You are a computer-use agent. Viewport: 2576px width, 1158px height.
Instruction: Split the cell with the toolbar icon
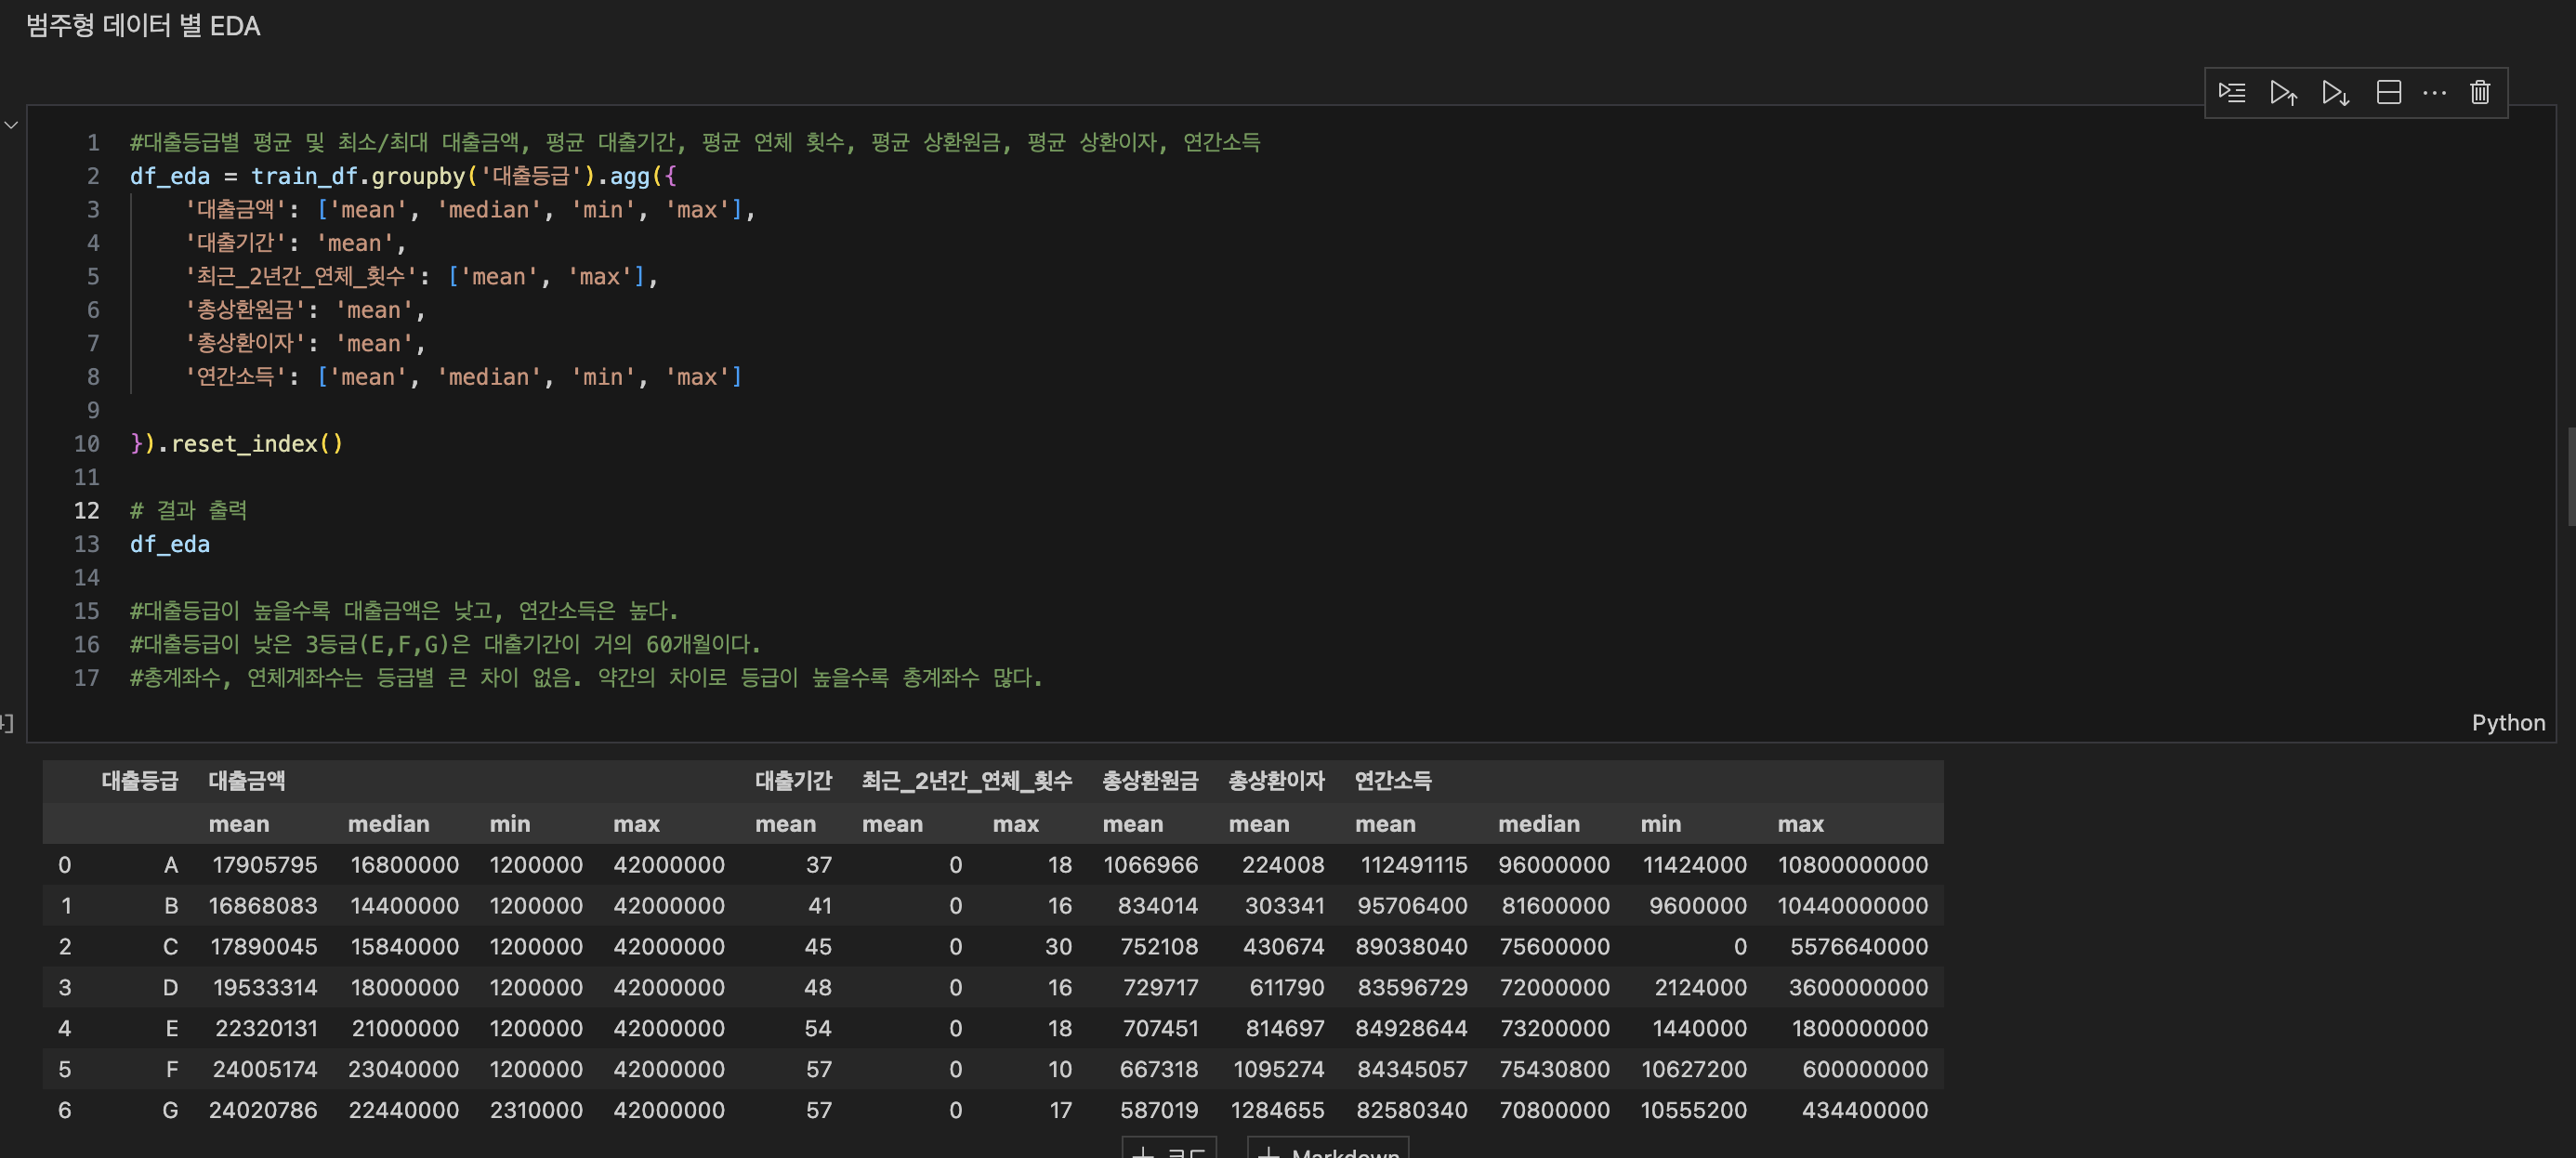(2388, 93)
